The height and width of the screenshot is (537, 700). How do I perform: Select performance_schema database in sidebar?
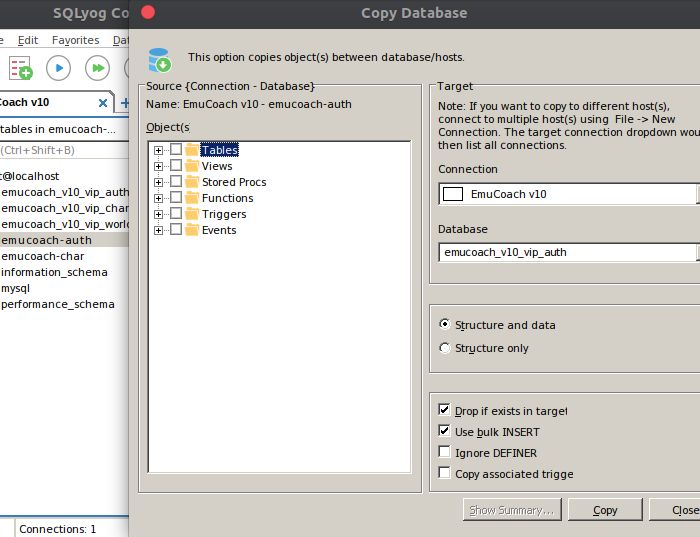point(58,304)
